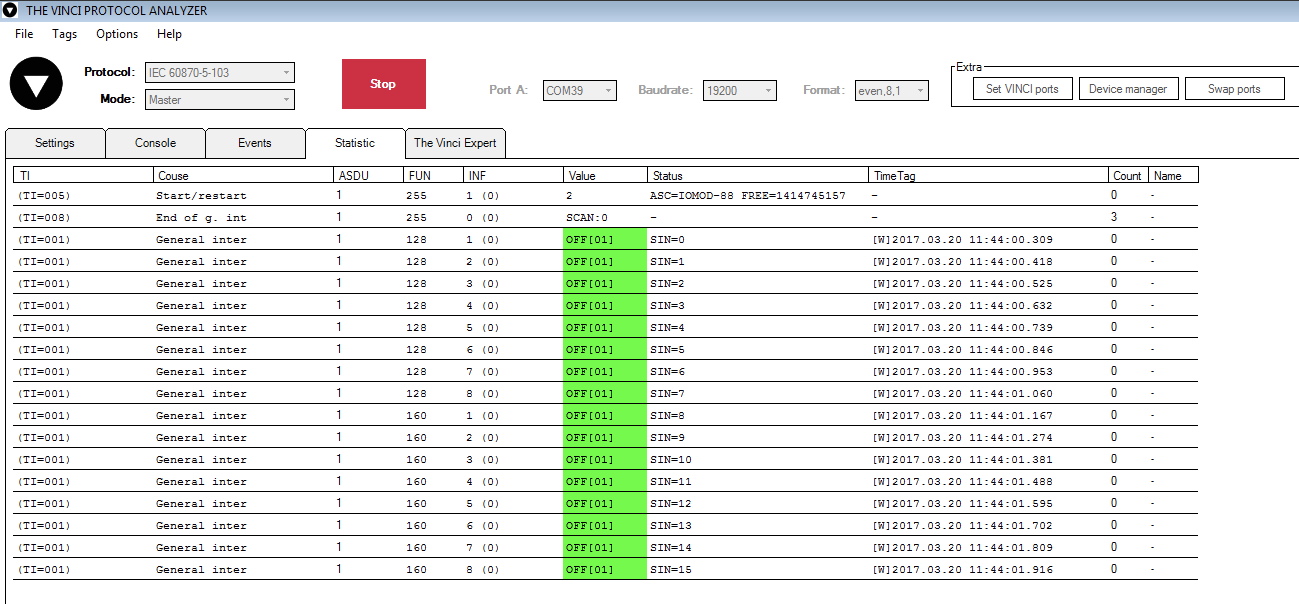Viewport: 1299px width, 604px height.
Task: Switch to the Console tab
Action: (x=155, y=143)
